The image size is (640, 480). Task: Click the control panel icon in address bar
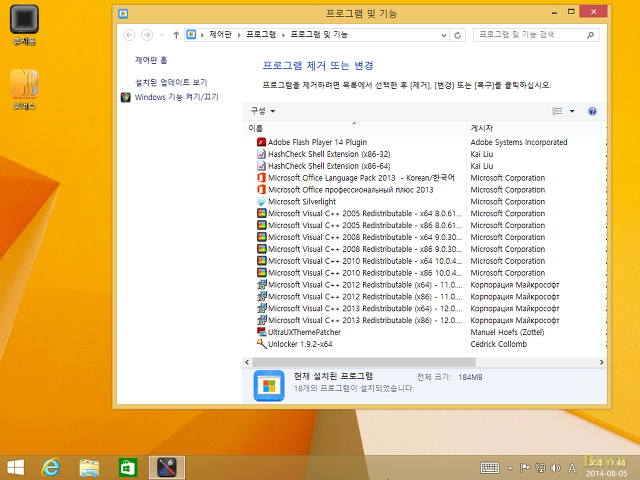[191, 35]
